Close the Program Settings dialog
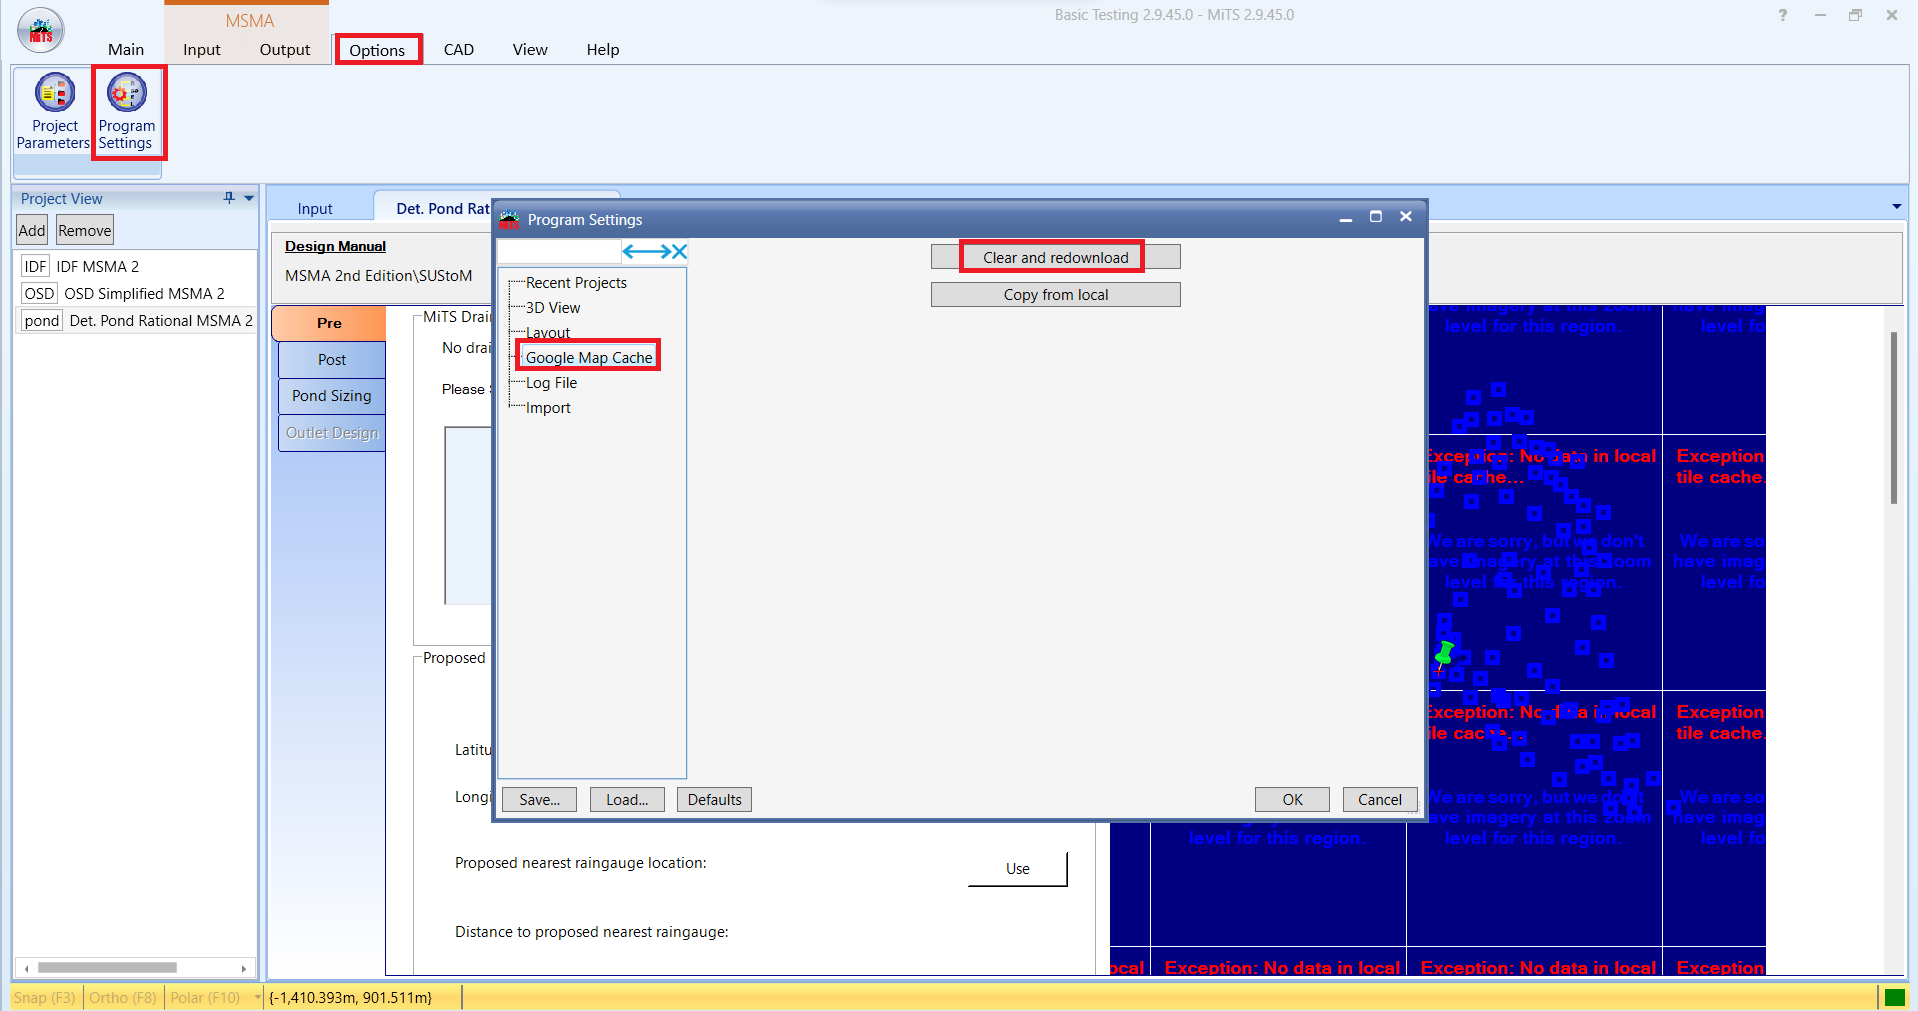Viewport: 1918px width, 1011px height. click(1406, 217)
